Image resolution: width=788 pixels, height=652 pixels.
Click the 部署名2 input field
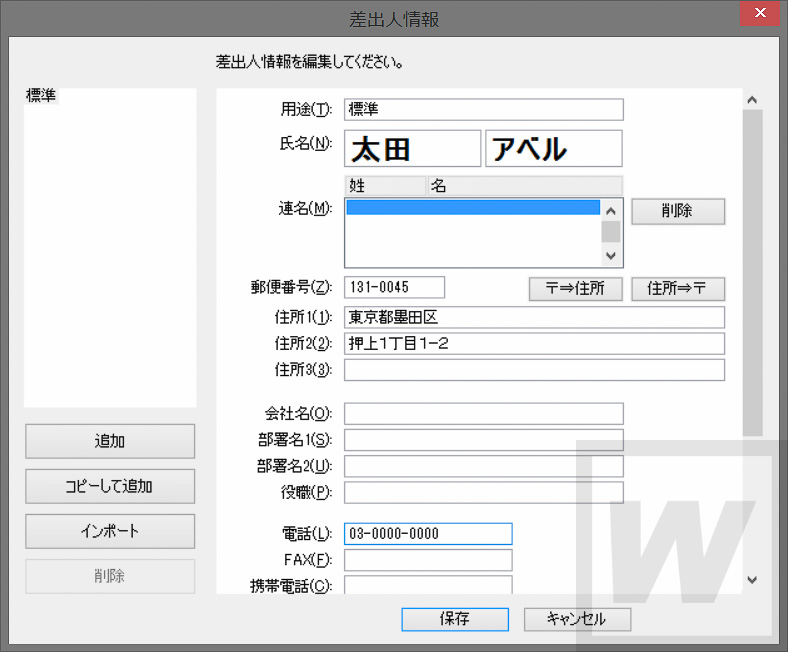tap(483, 466)
